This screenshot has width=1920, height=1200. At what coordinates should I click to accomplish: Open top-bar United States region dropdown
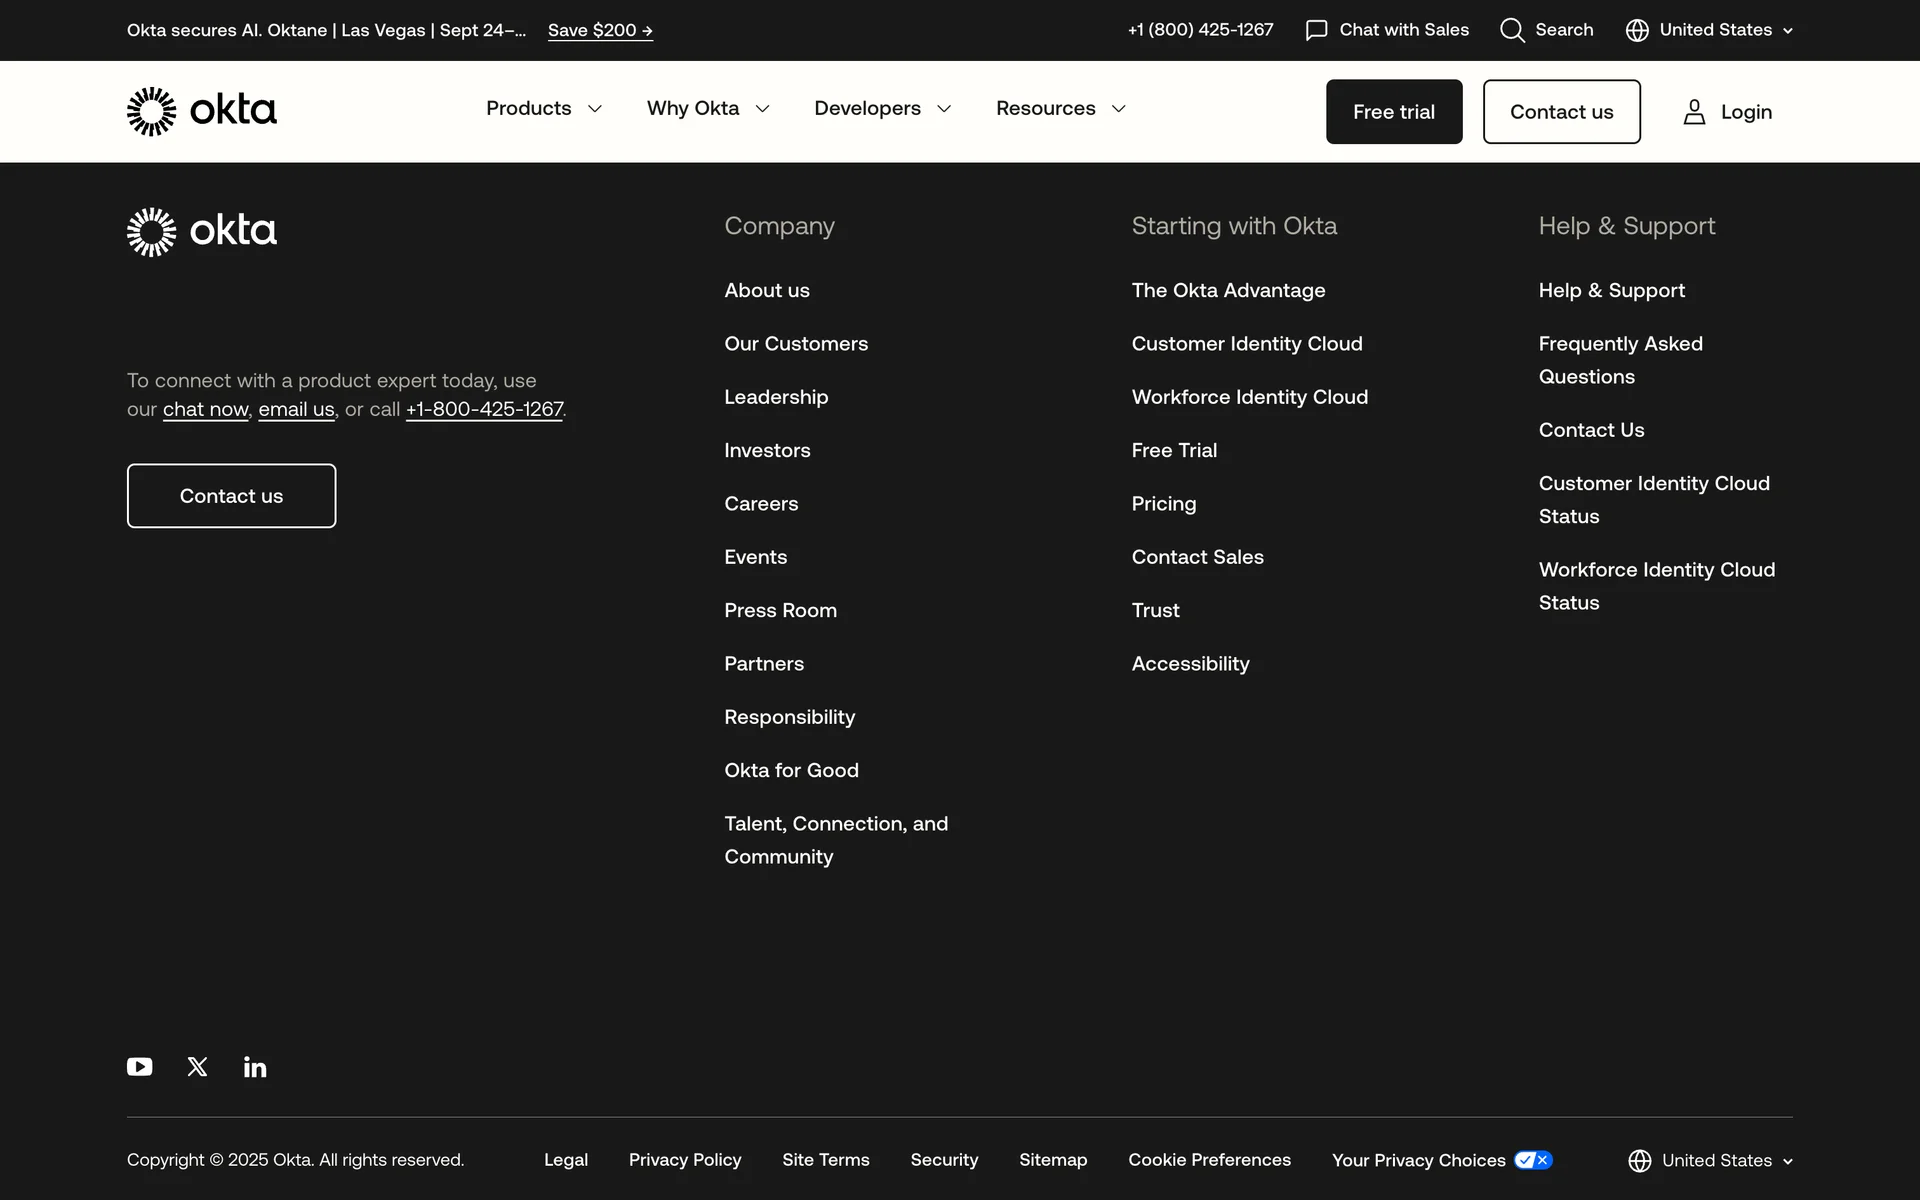click(1708, 30)
